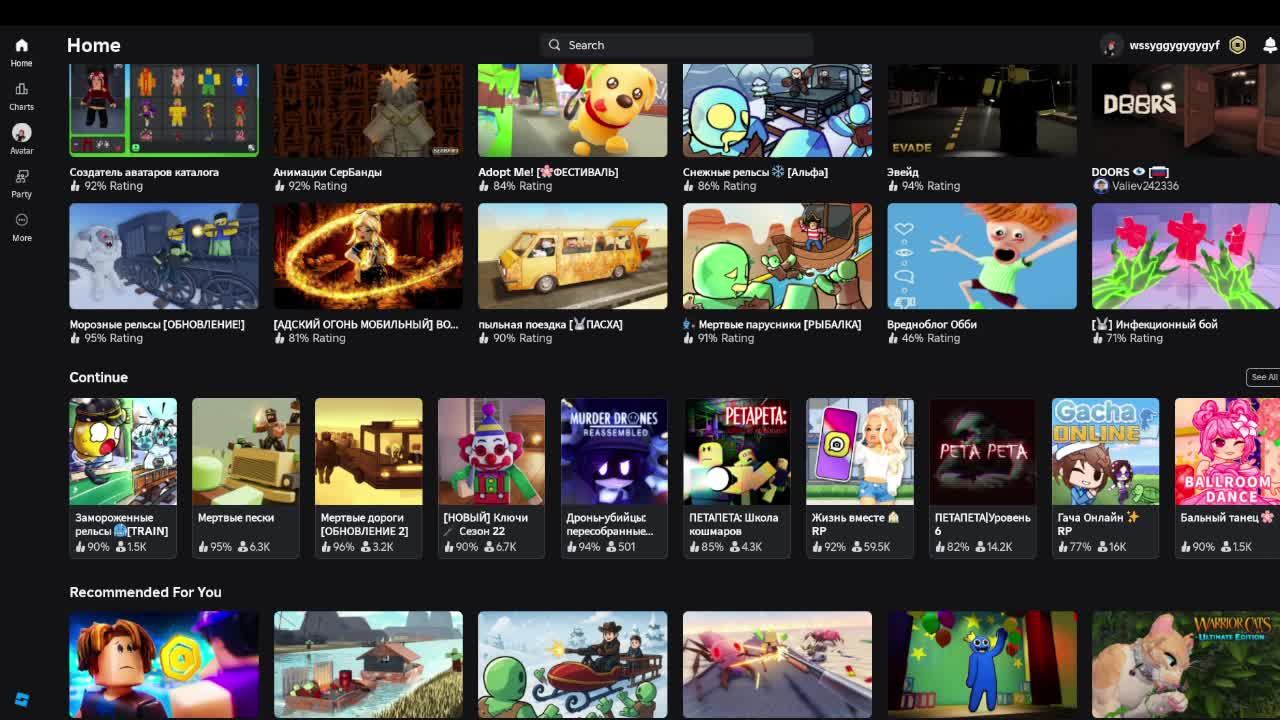The width and height of the screenshot is (1280, 720).
Task: Click Мертвые пески title text
Action: pos(236,518)
